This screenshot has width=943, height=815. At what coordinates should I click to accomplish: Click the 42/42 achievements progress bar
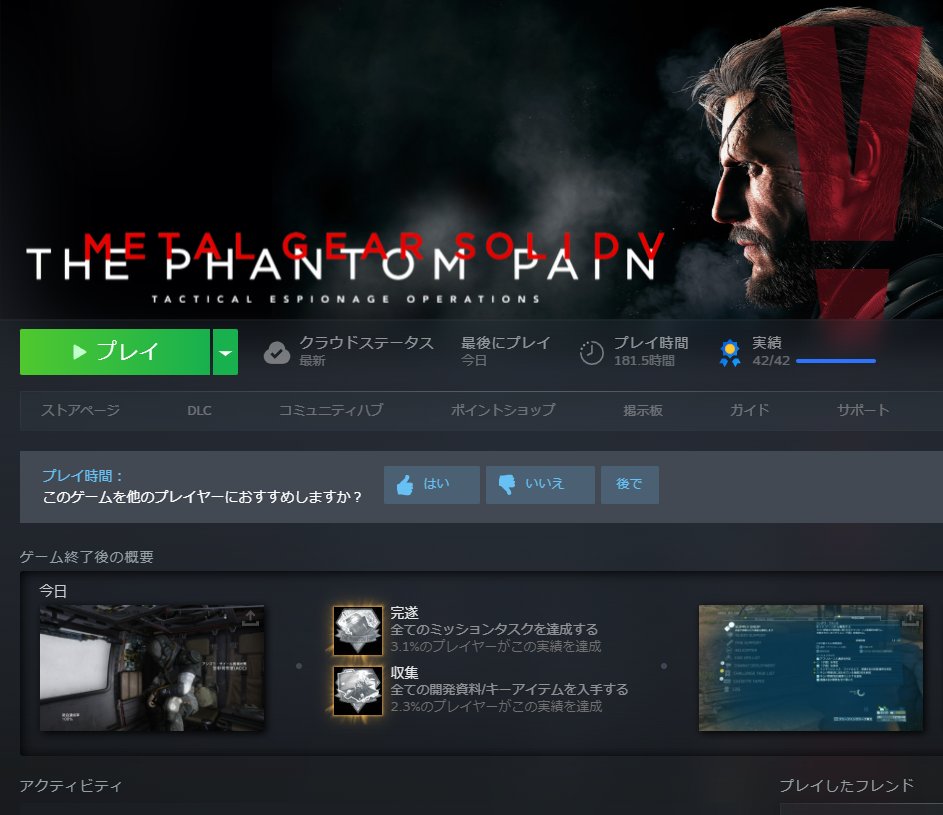coord(835,361)
